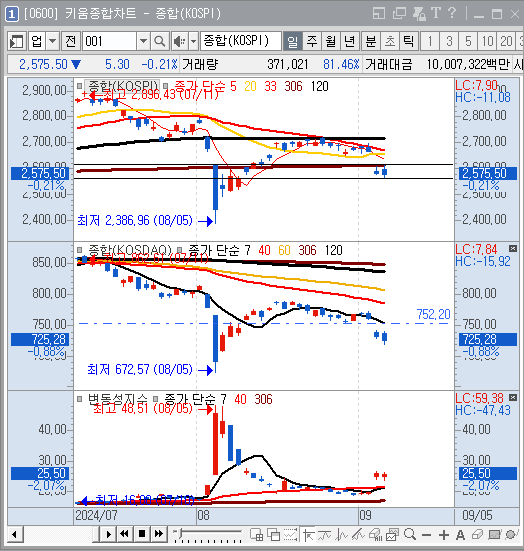Click the rectangle screen capture icon

pos(494,535)
